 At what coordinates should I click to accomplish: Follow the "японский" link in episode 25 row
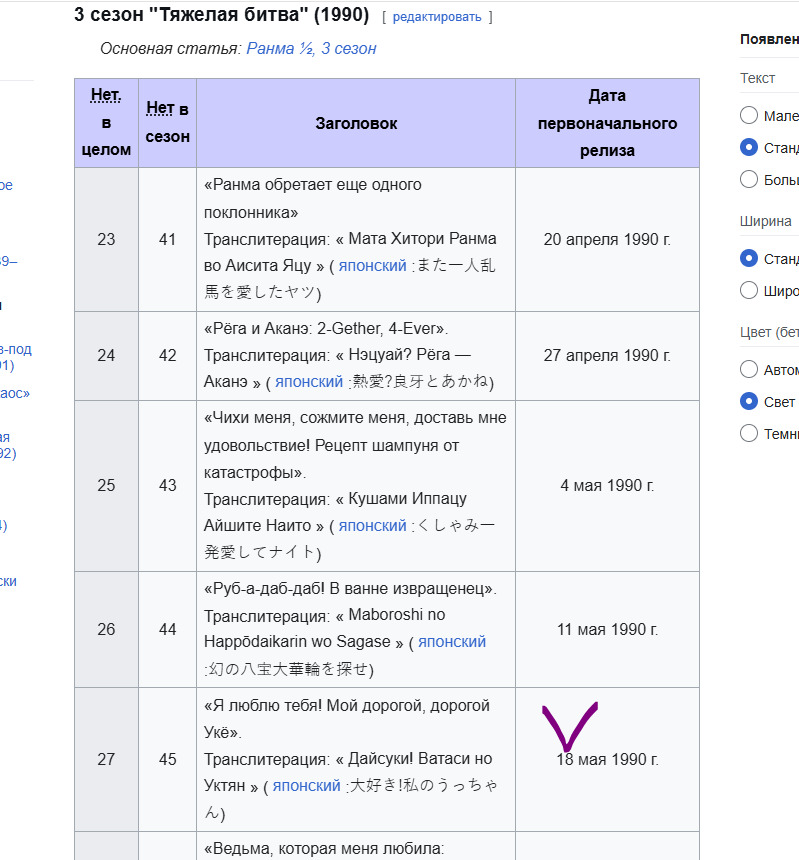(x=372, y=525)
